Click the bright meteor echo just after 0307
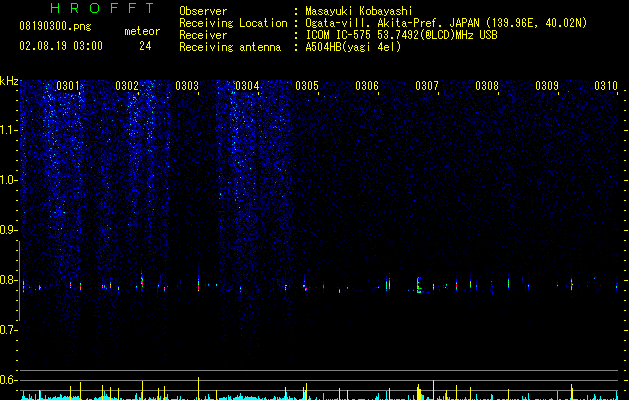 pos(419,285)
